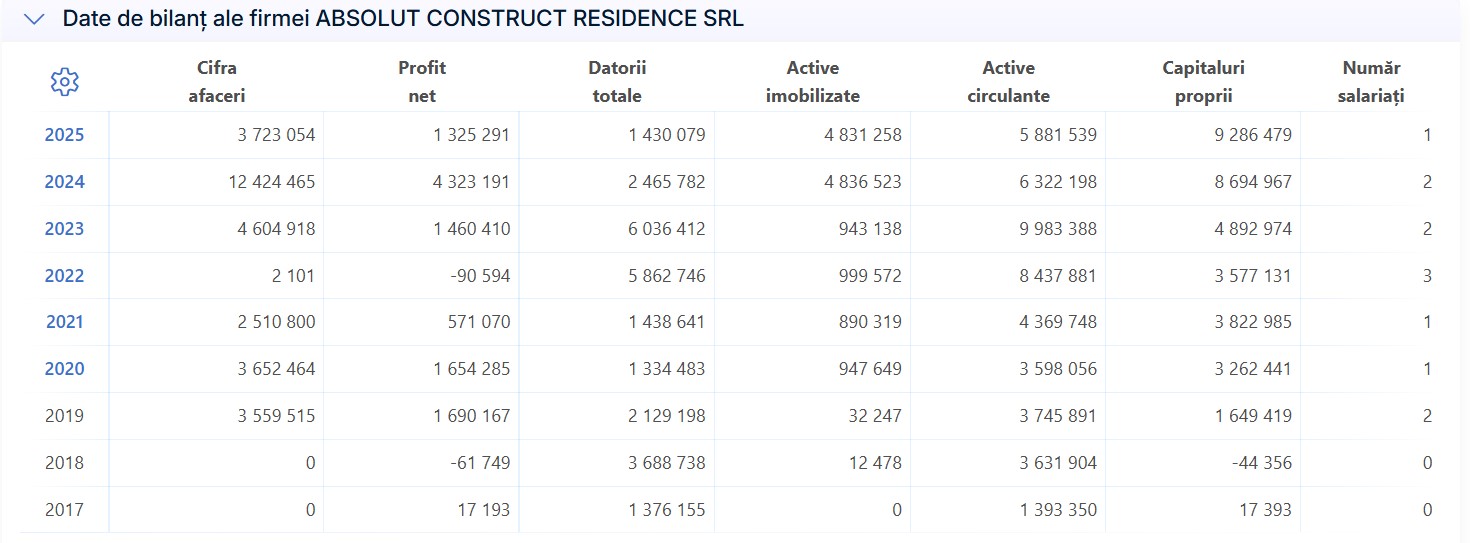Viewport: 1470px width, 543px height.
Task: Select the 2017 total debts 1 376 155
Action: click(667, 510)
